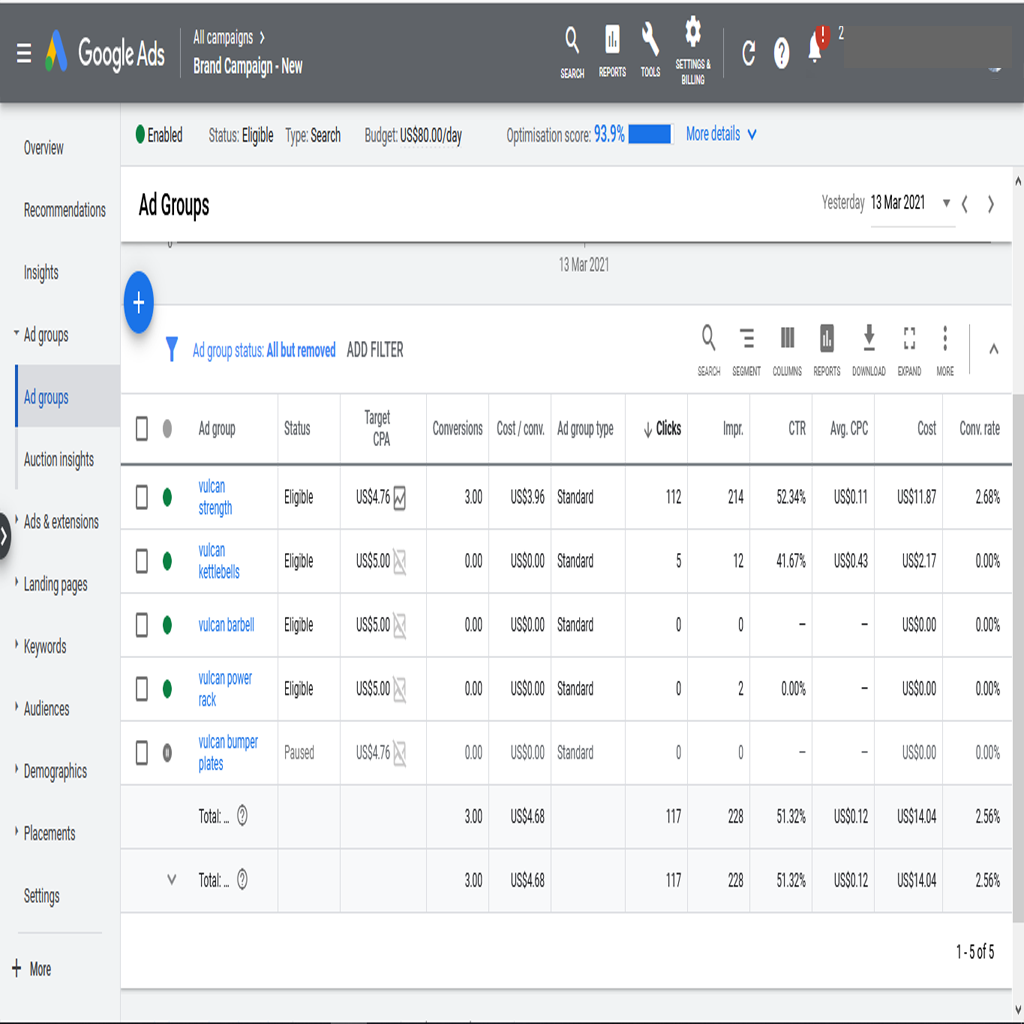The image size is (1024, 1024).
Task: Open Reports in the top header bar
Action: tap(612, 52)
